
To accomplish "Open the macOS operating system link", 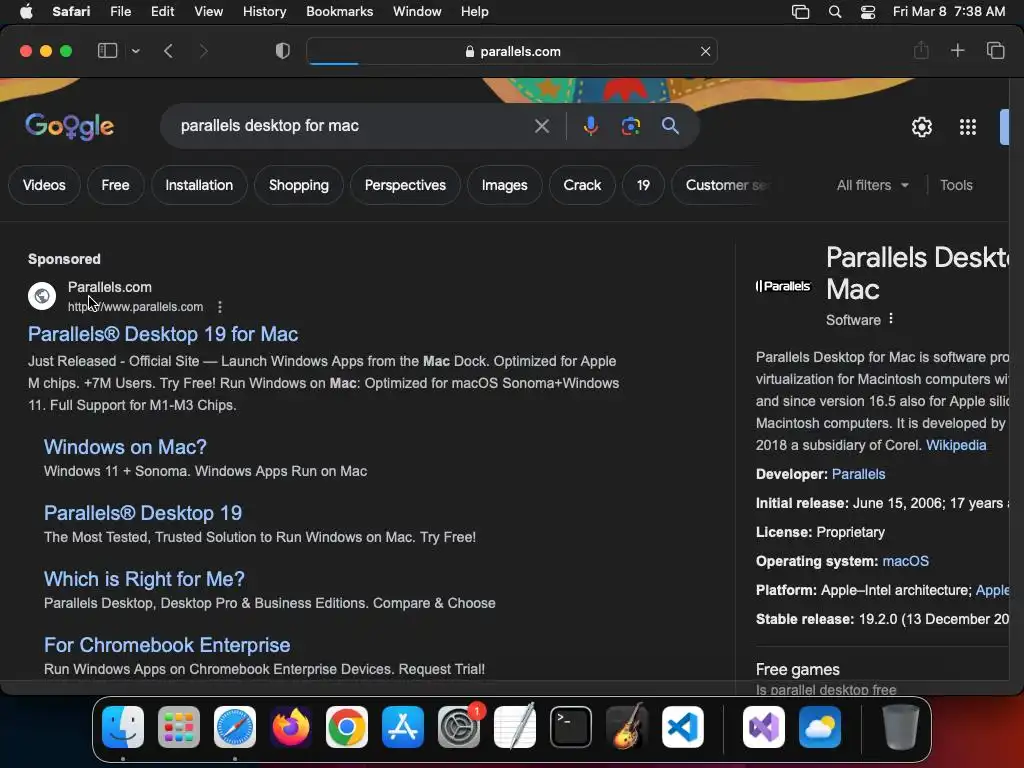I will 905,561.
